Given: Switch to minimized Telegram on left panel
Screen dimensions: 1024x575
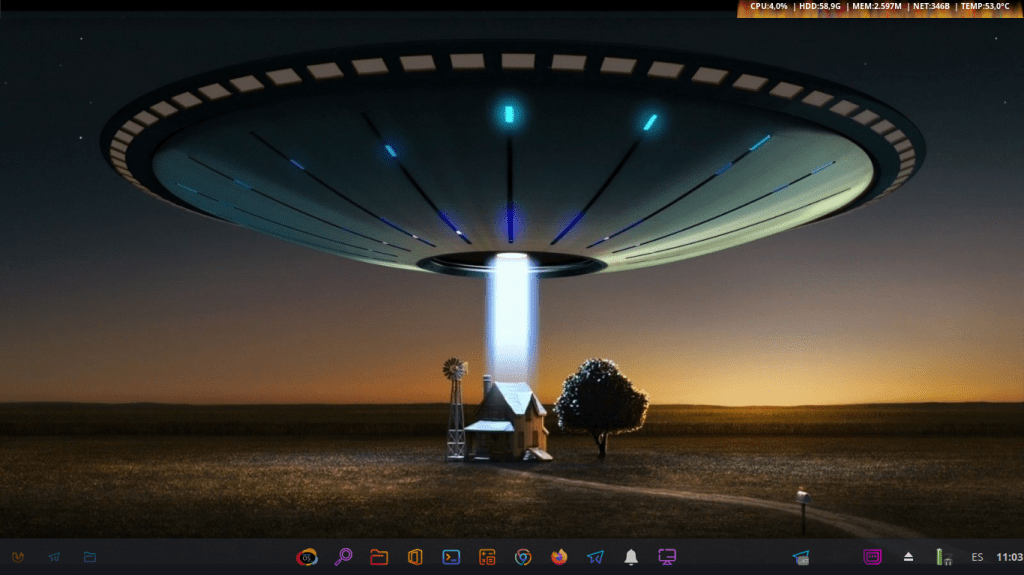Looking at the screenshot, I should 54,557.
